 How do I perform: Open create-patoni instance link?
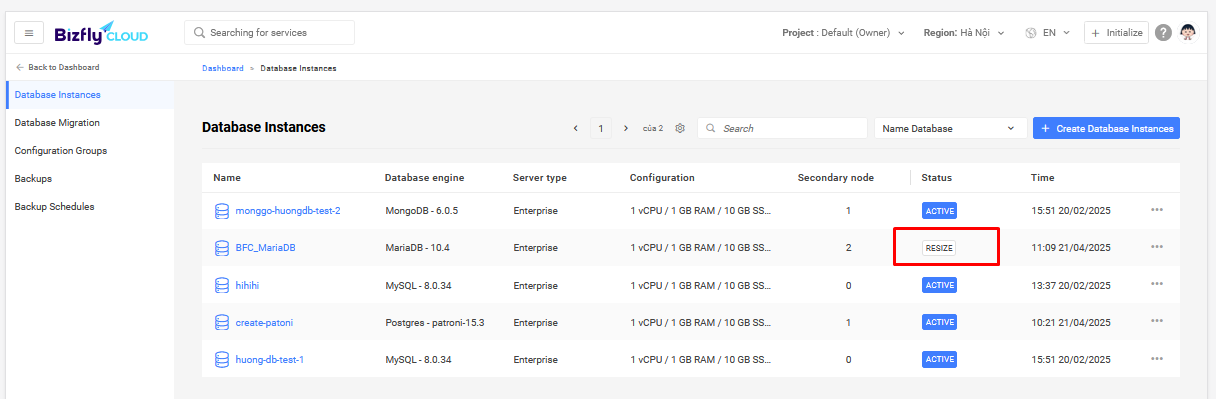click(x=264, y=322)
